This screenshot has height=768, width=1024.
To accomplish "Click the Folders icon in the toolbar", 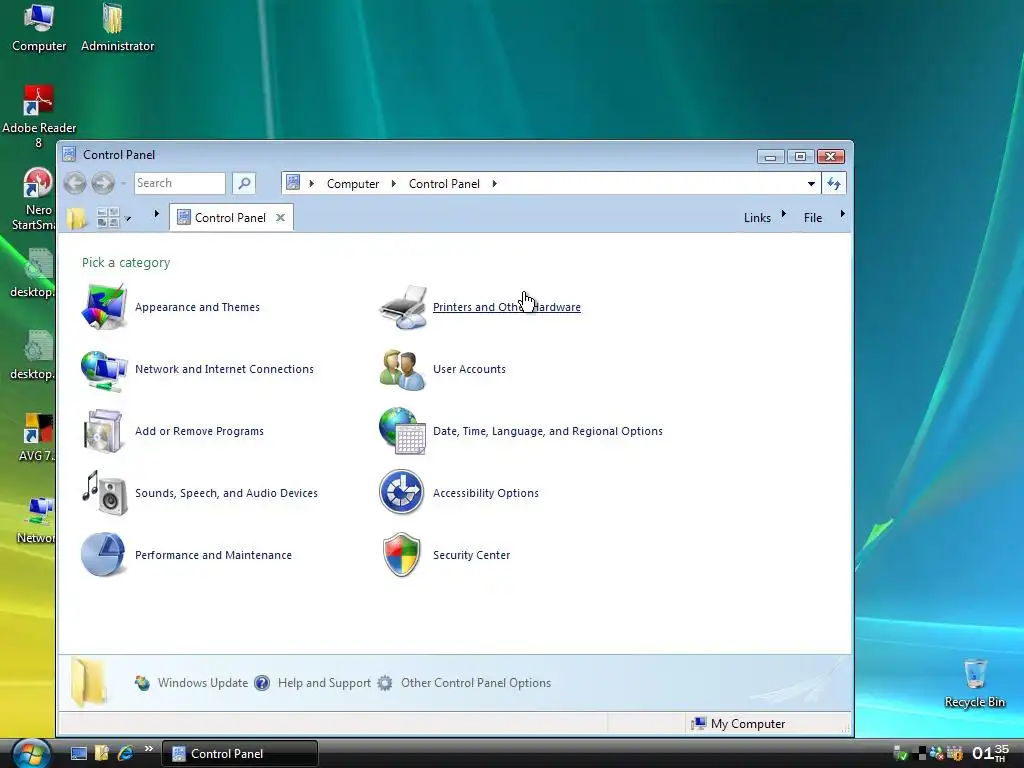I will pyautogui.click(x=76, y=218).
